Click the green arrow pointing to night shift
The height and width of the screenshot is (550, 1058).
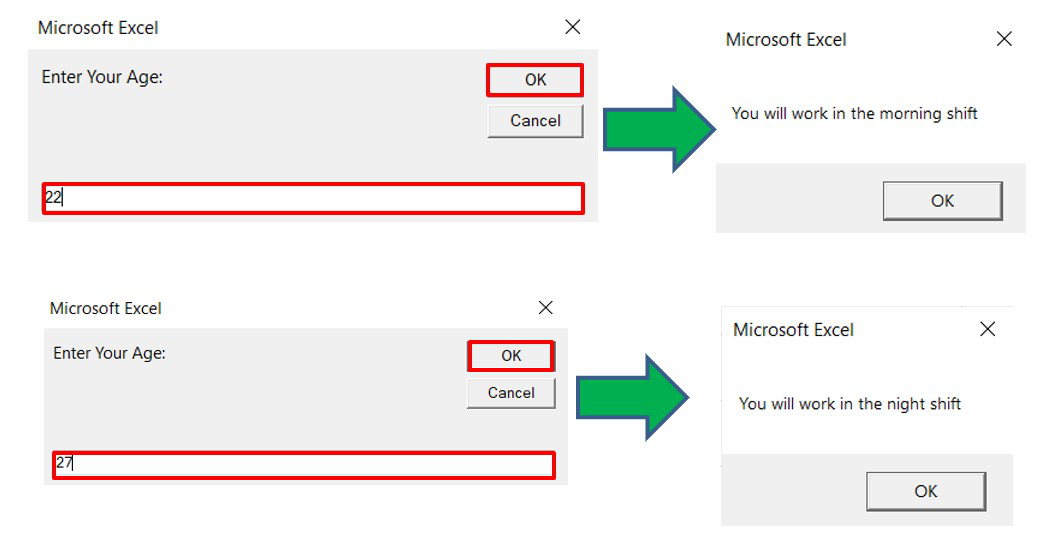click(633, 397)
